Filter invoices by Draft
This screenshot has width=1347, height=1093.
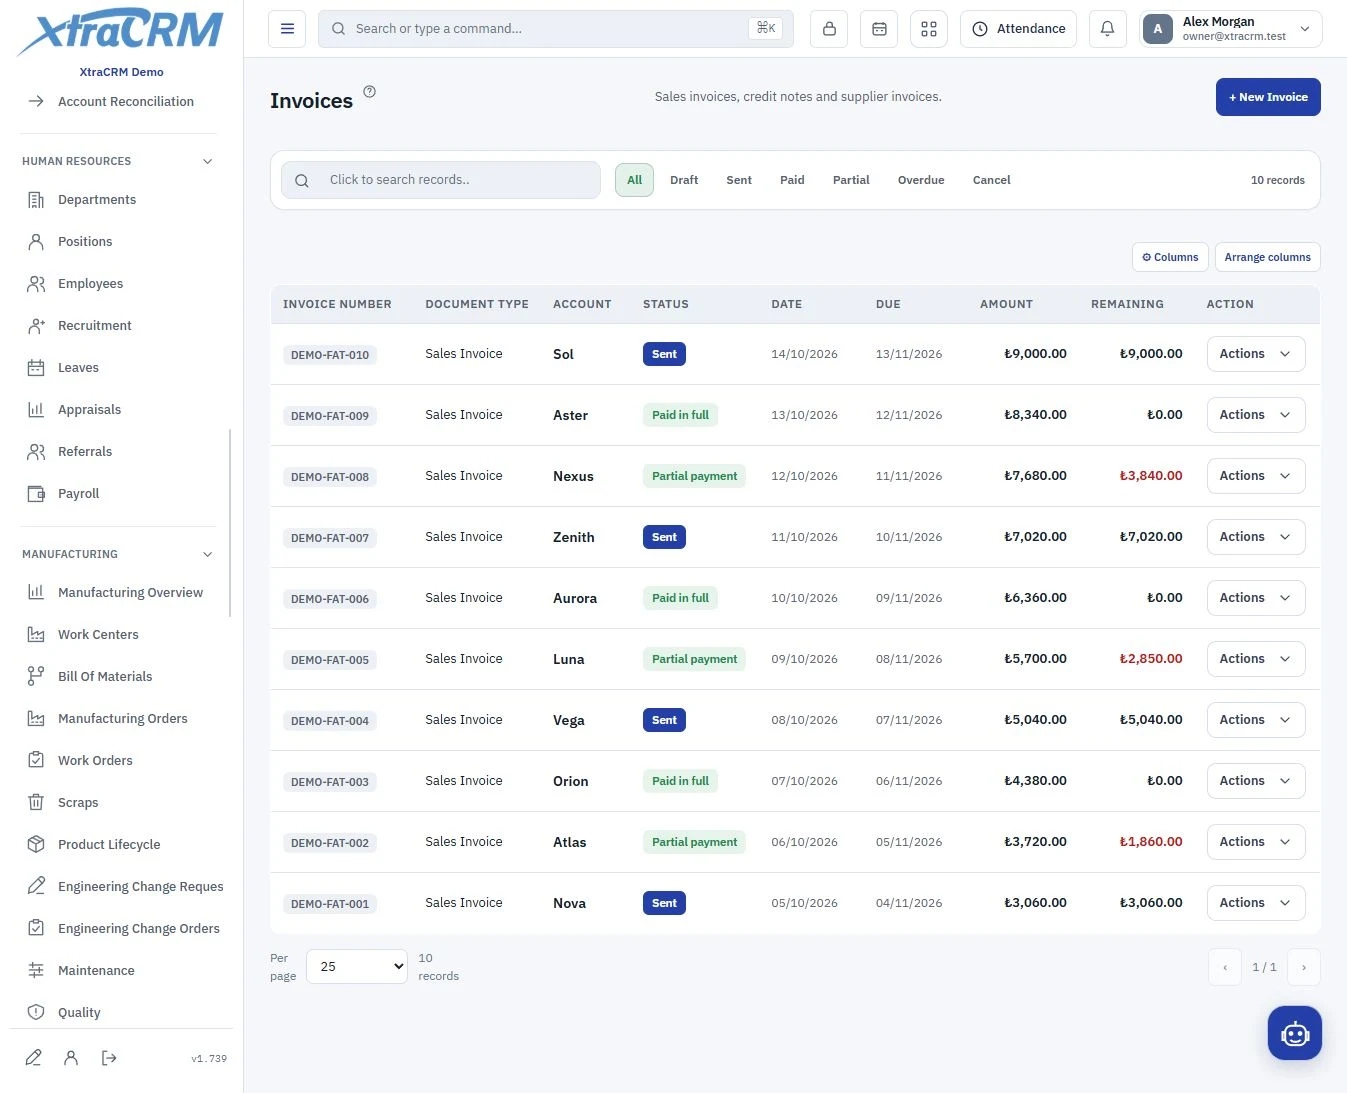coord(684,180)
